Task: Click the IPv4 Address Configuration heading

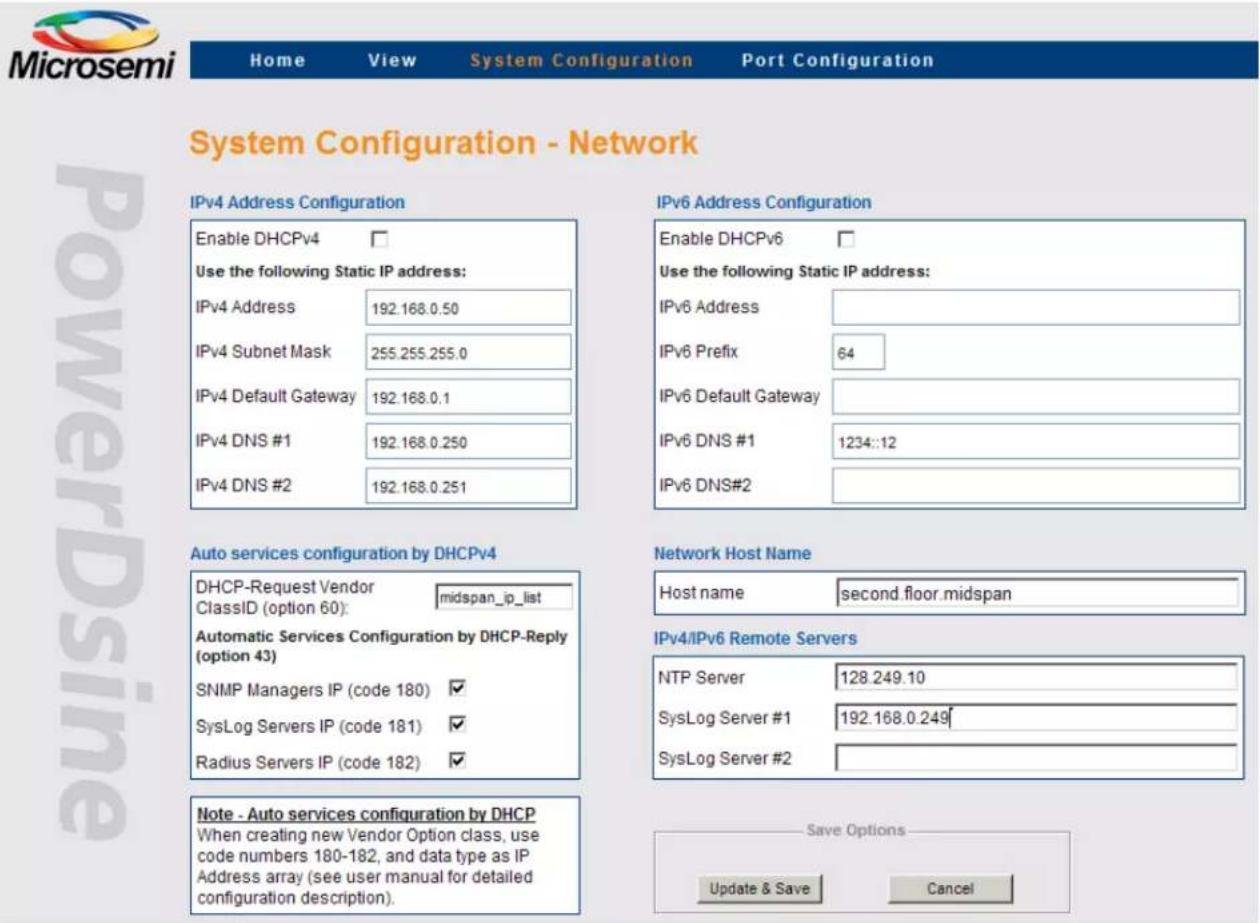Action: click(297, 202)
